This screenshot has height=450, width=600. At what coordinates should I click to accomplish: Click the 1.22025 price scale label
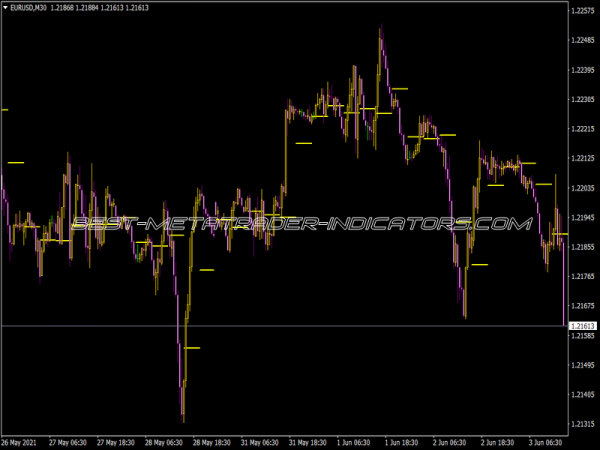pyautogui.click(x=582, y=188)
